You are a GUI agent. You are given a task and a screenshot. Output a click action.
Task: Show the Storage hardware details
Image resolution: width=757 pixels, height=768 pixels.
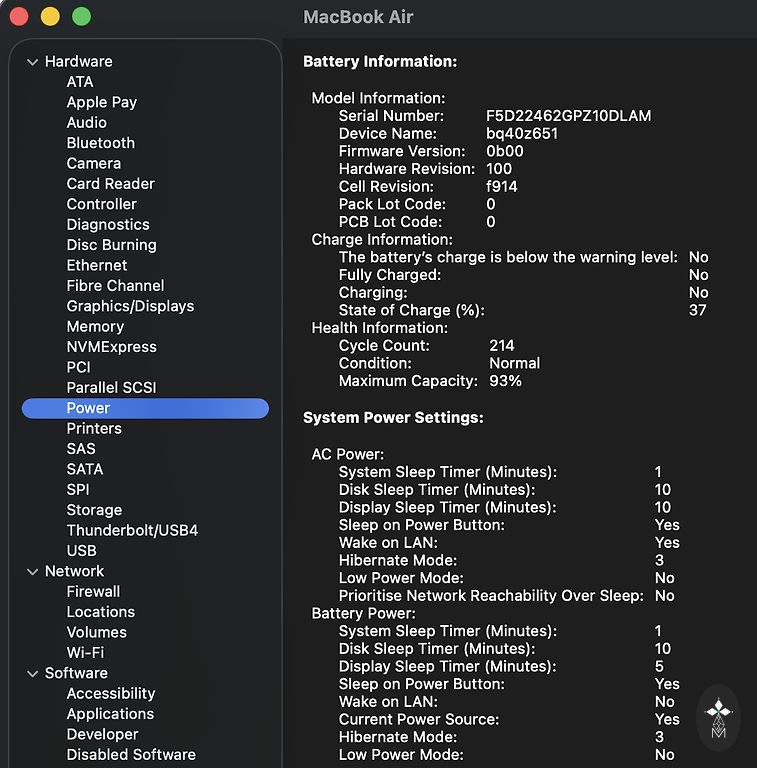click(x=94, y=510)
